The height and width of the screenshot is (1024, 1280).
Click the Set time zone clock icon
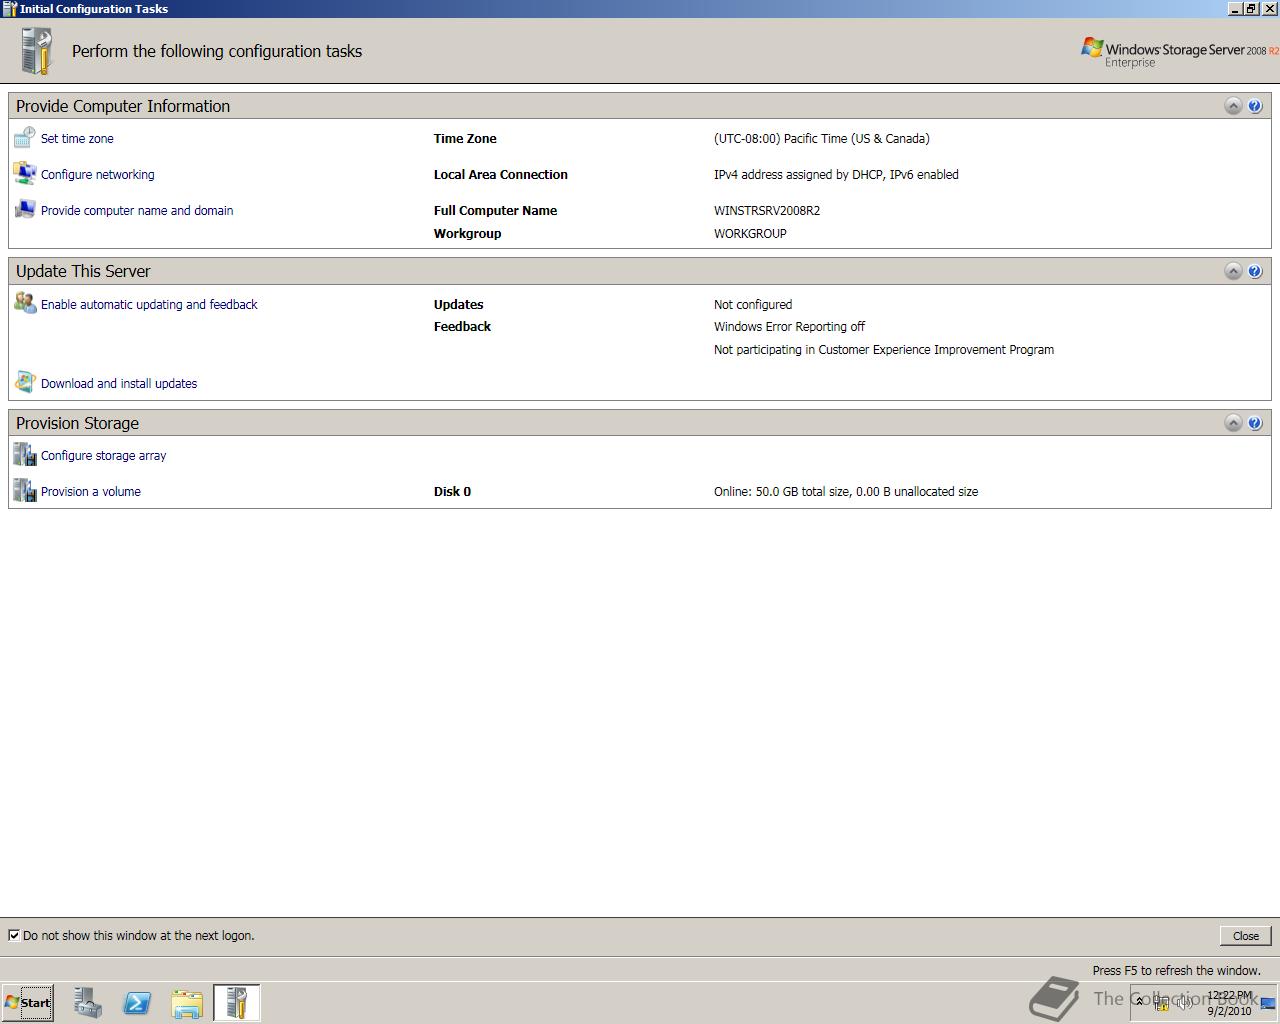(x=24, y=138)
